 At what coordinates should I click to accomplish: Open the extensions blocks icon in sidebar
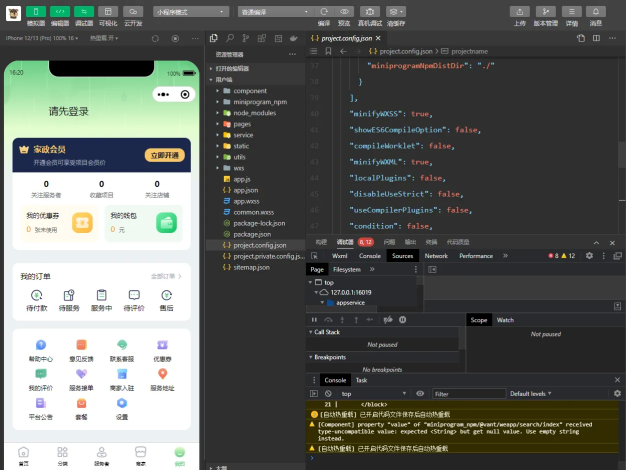(x=262, y=38)
